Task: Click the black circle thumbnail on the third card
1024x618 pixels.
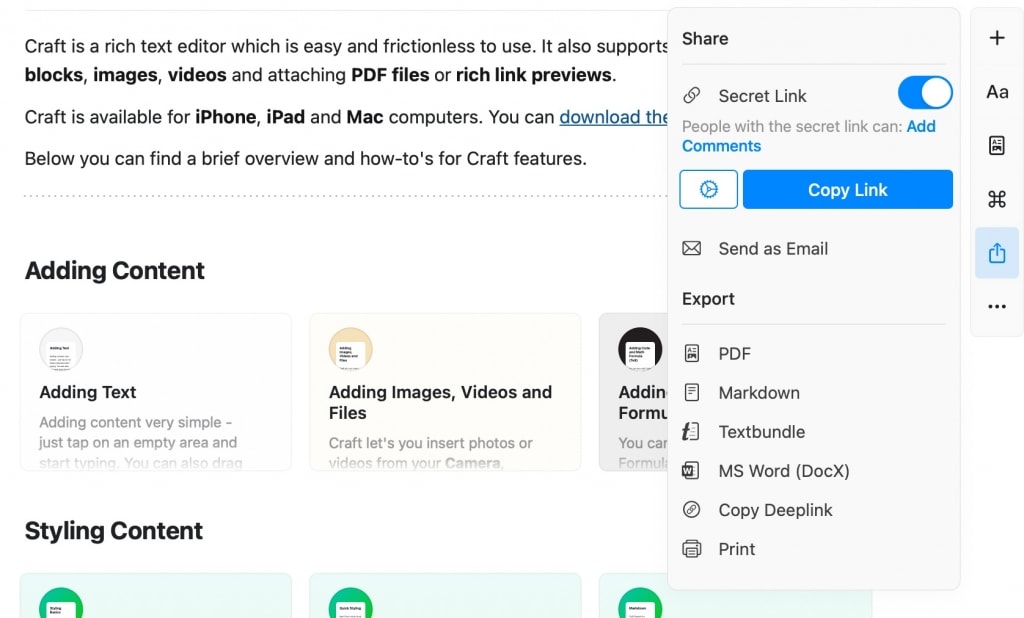Action: coord(640,350)
